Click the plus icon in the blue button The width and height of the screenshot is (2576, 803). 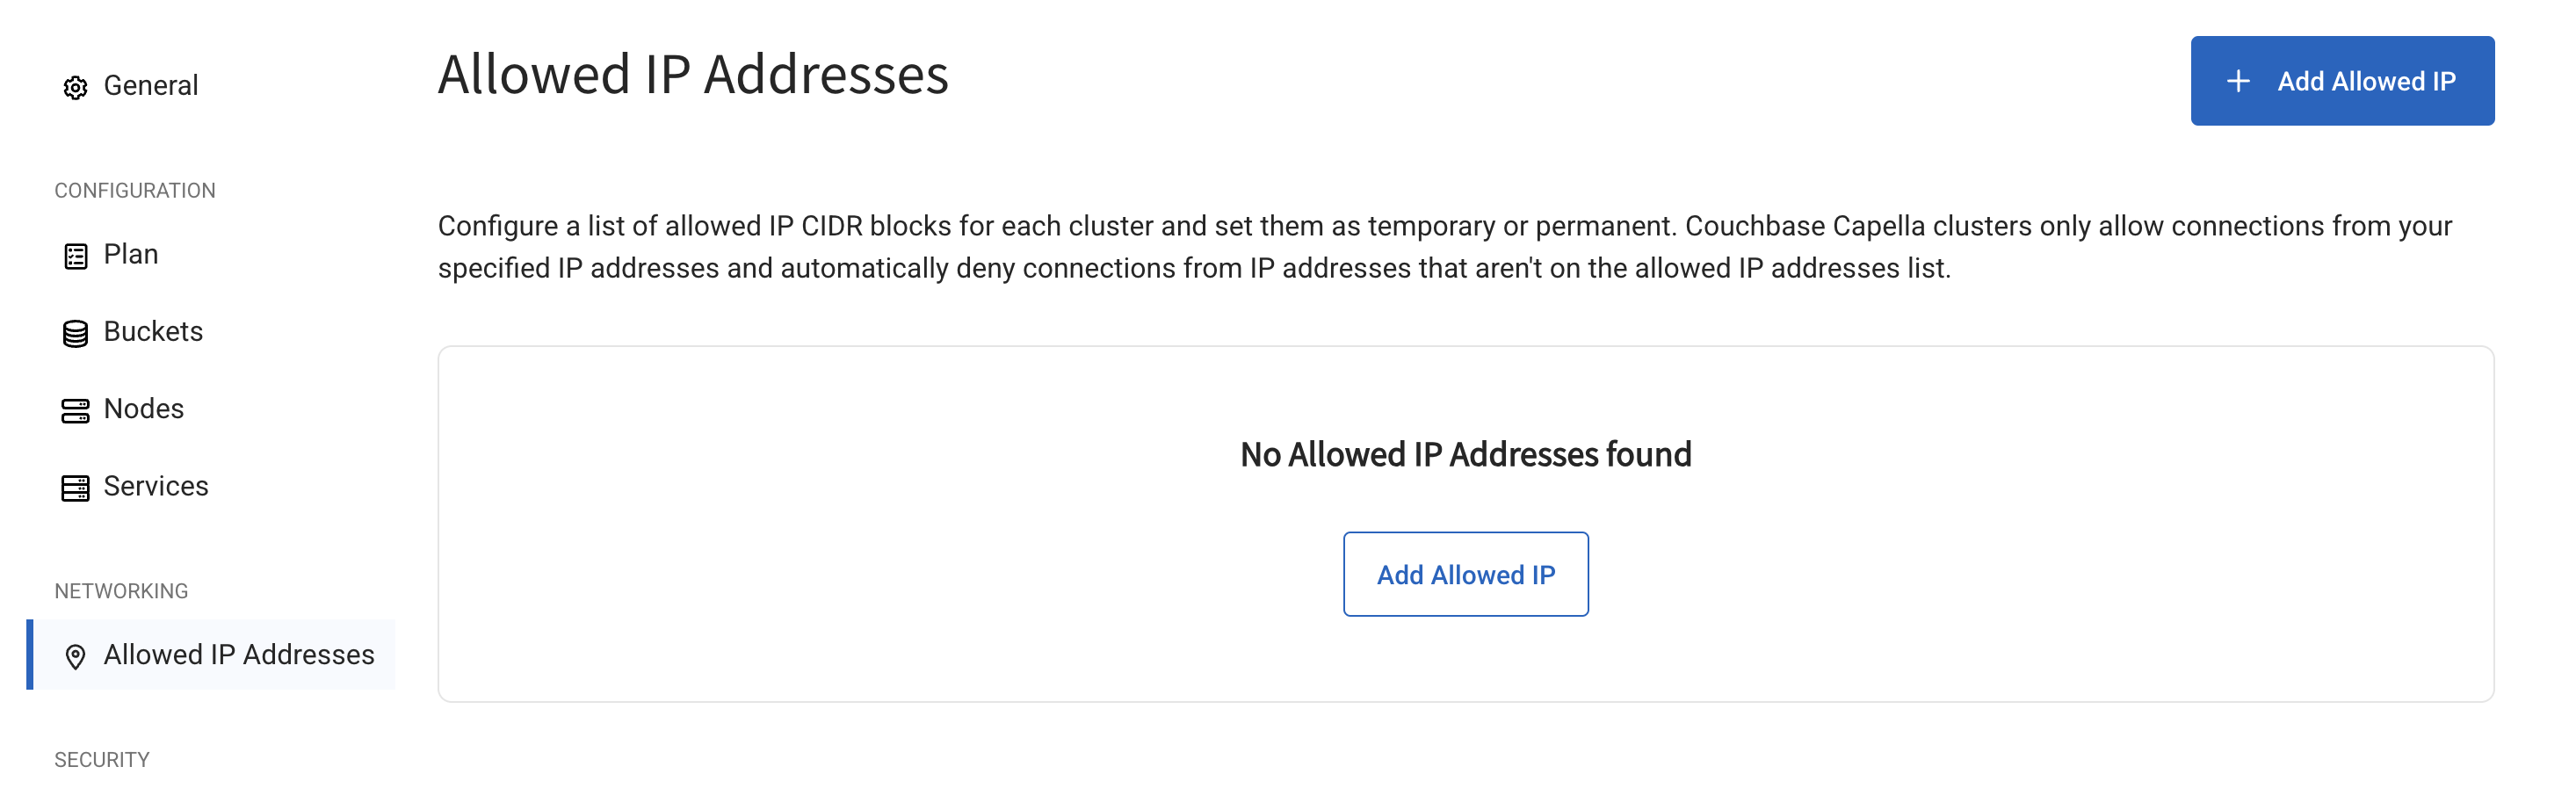pos(2238,81)
